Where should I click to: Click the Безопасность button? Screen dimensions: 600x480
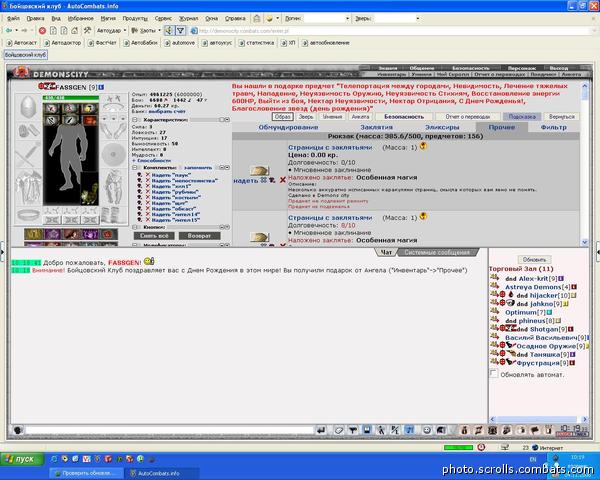404,116
